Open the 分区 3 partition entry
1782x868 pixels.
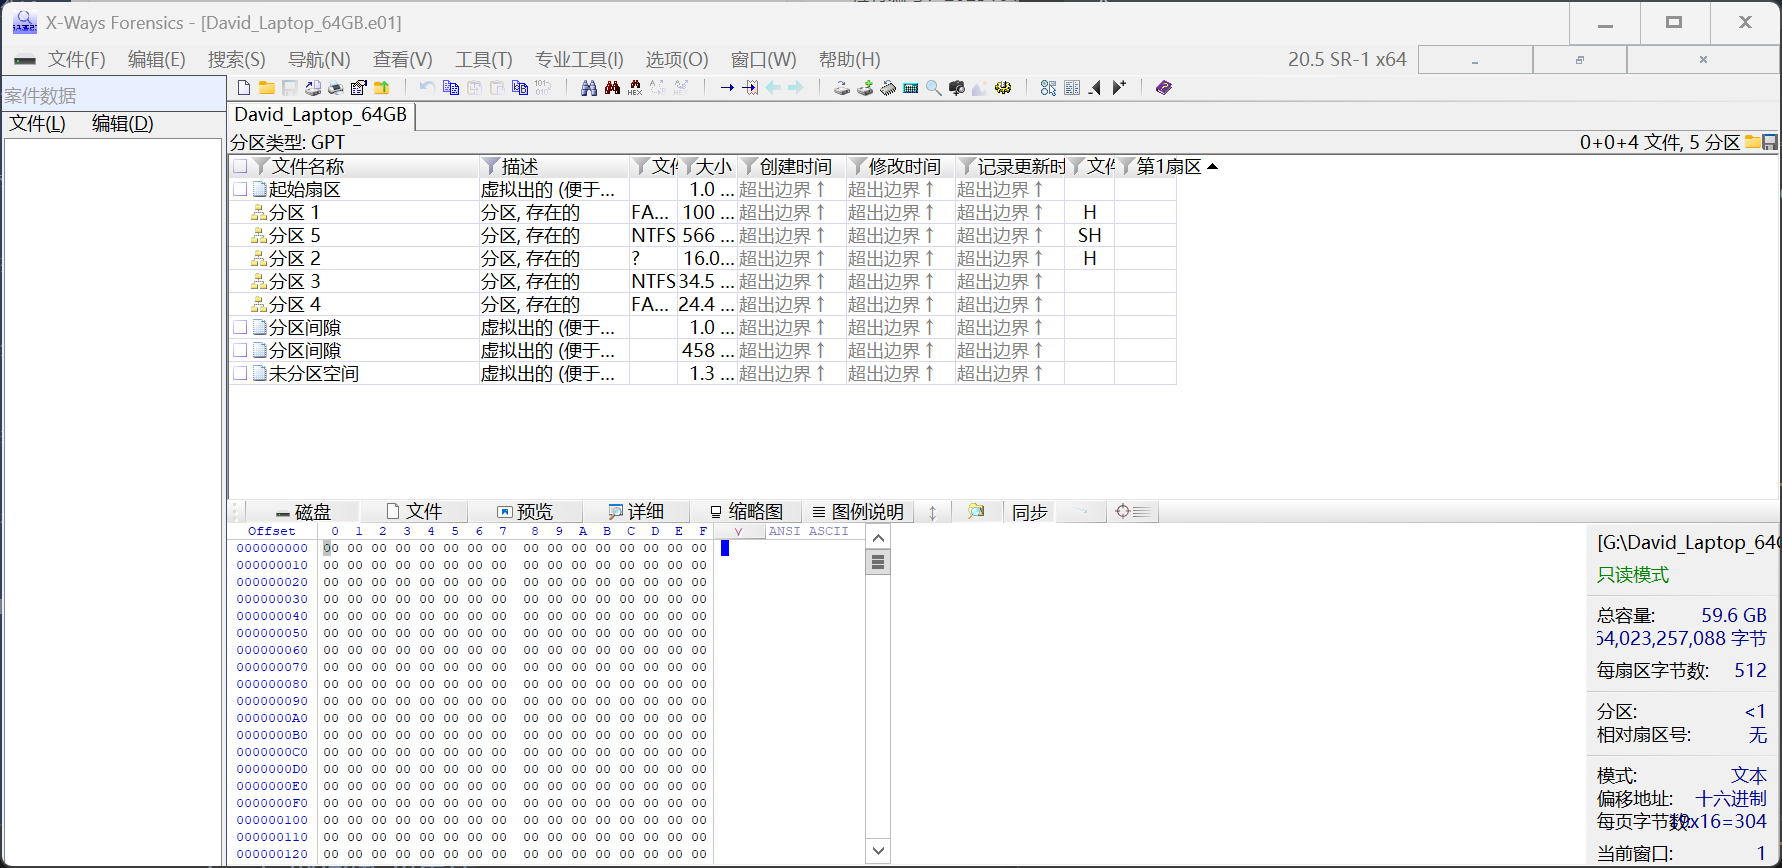[x=294, y=281]
